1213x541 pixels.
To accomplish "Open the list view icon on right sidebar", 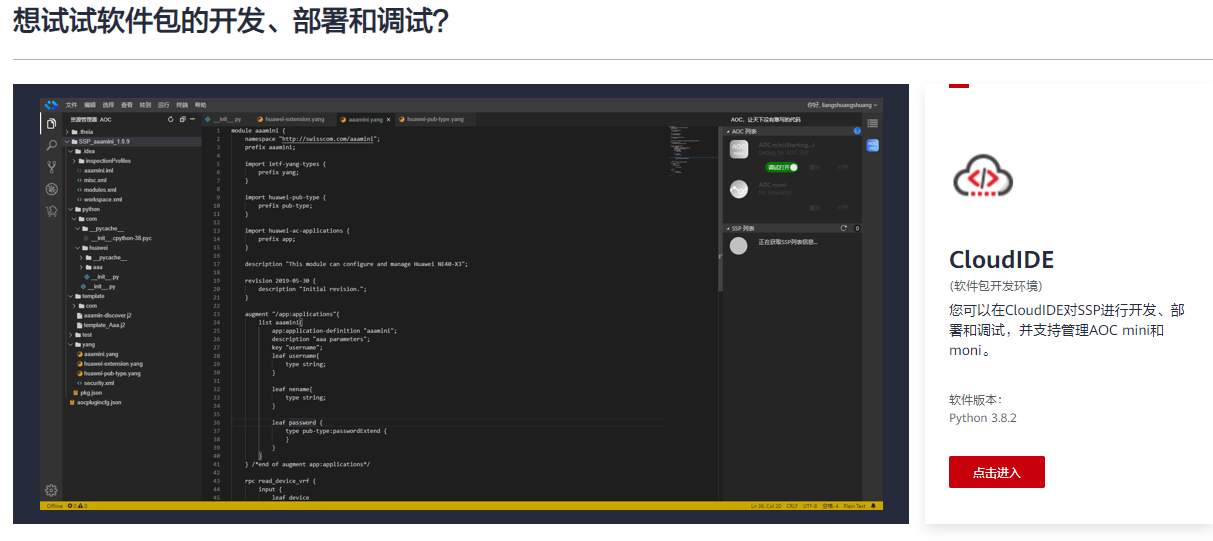I will tap(873, 123).
